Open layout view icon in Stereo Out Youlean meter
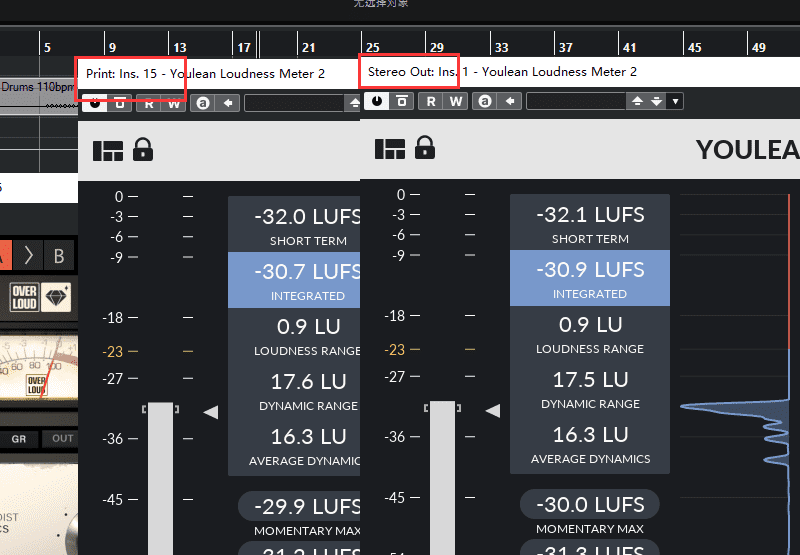 (x=390, y=149)
